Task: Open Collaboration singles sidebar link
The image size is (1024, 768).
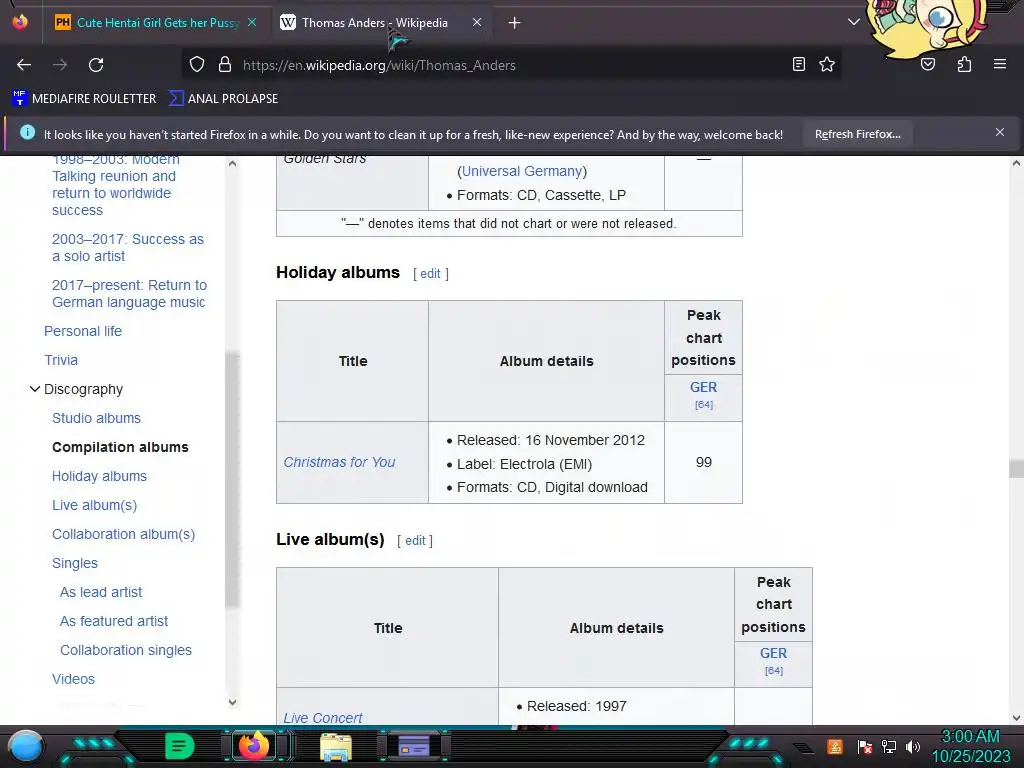Action: (x=125, y=650)
